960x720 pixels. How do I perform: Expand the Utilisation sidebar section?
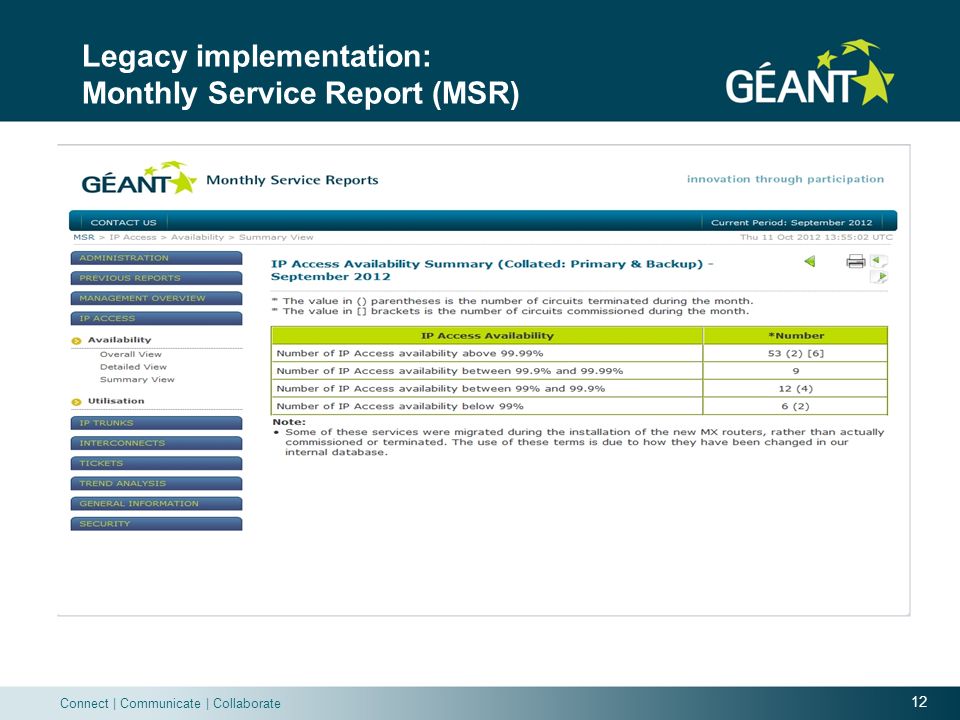(x=116, y=401)
